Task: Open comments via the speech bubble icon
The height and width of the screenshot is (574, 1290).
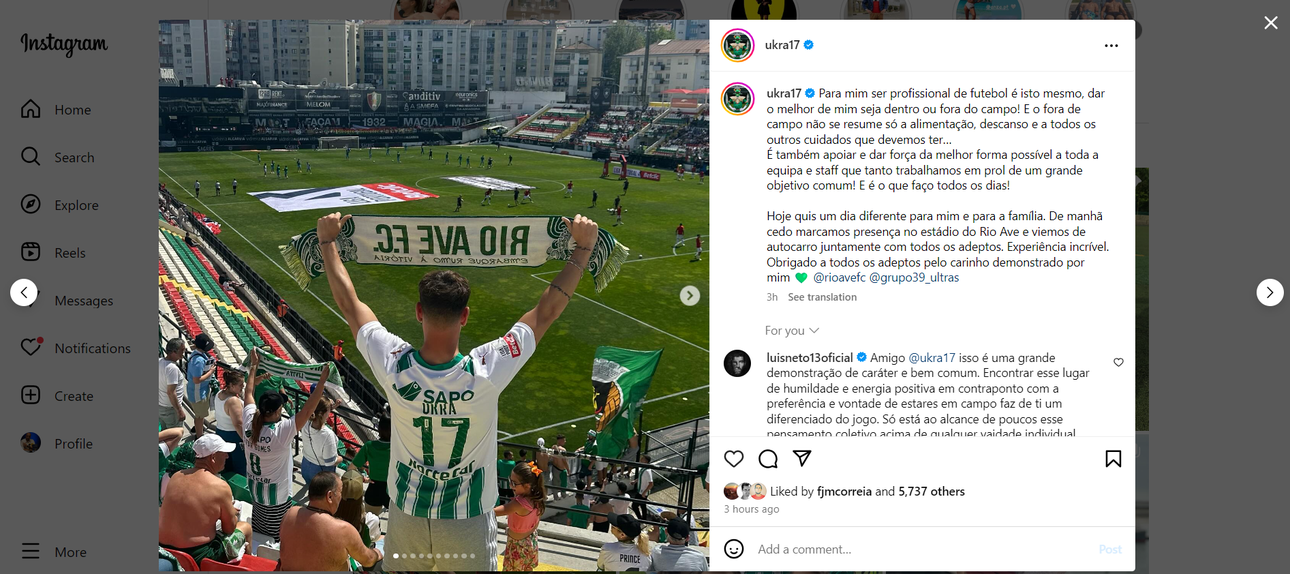Action: pyautogui.click(x=768, y=459)
